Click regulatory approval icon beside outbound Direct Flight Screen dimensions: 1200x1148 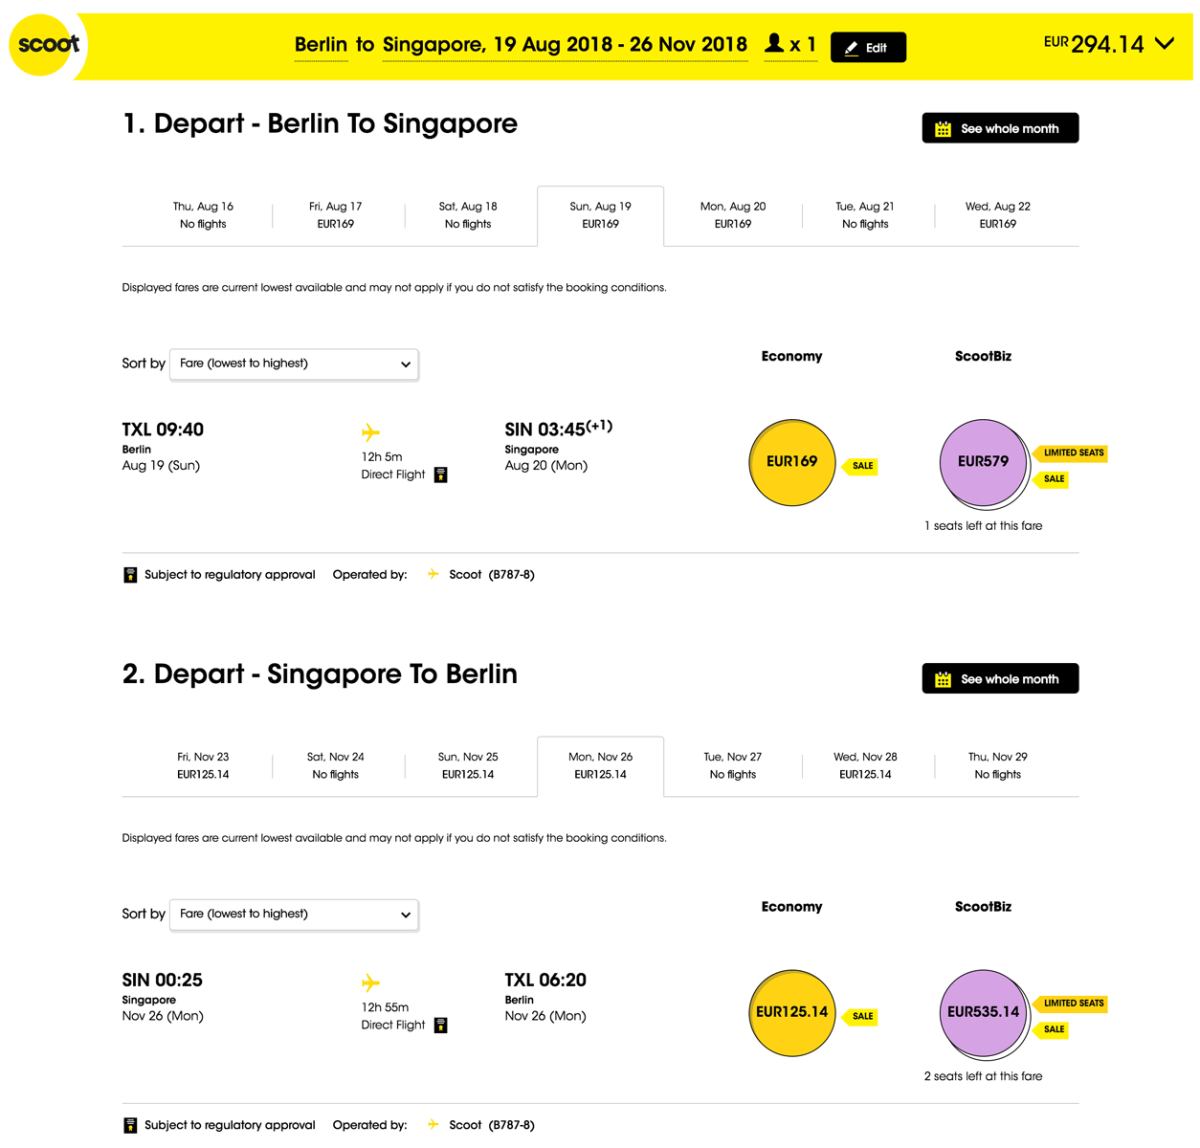[x=441, y=475]
